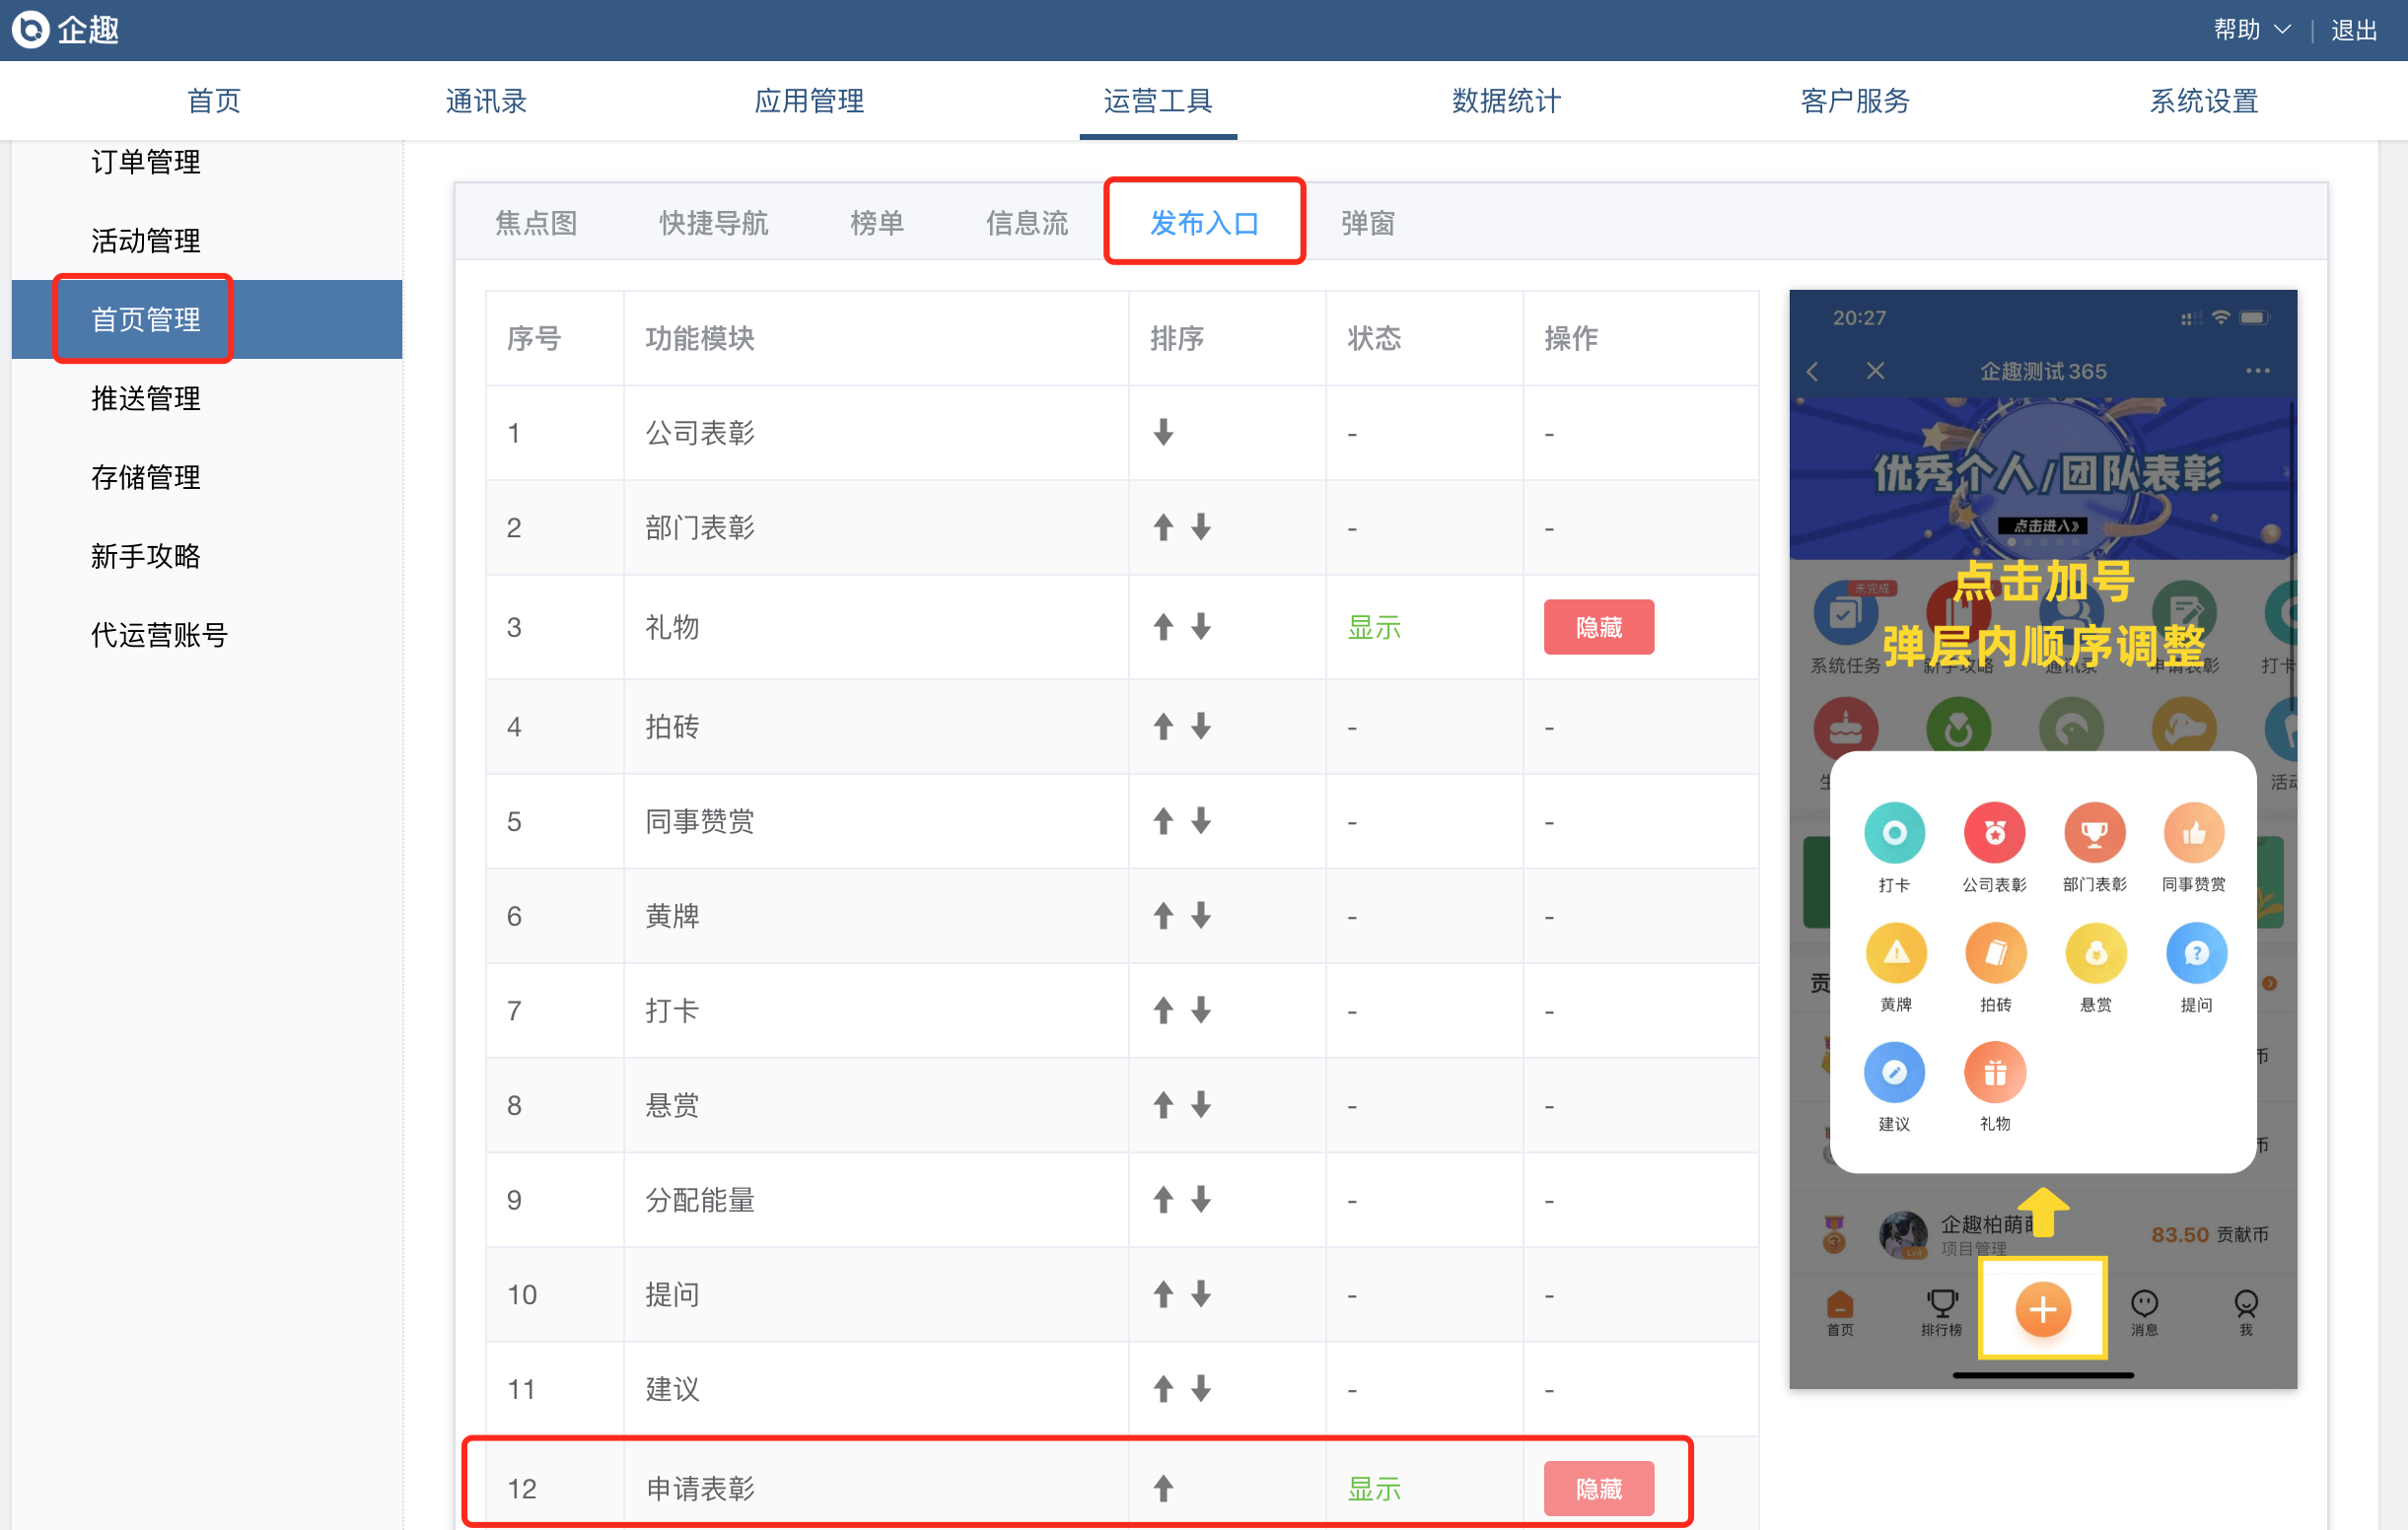The width and height of the screenshot is (2408, 1530).
Task: Move 公司表彰 row down with arrow
Action: point(1162,433)
